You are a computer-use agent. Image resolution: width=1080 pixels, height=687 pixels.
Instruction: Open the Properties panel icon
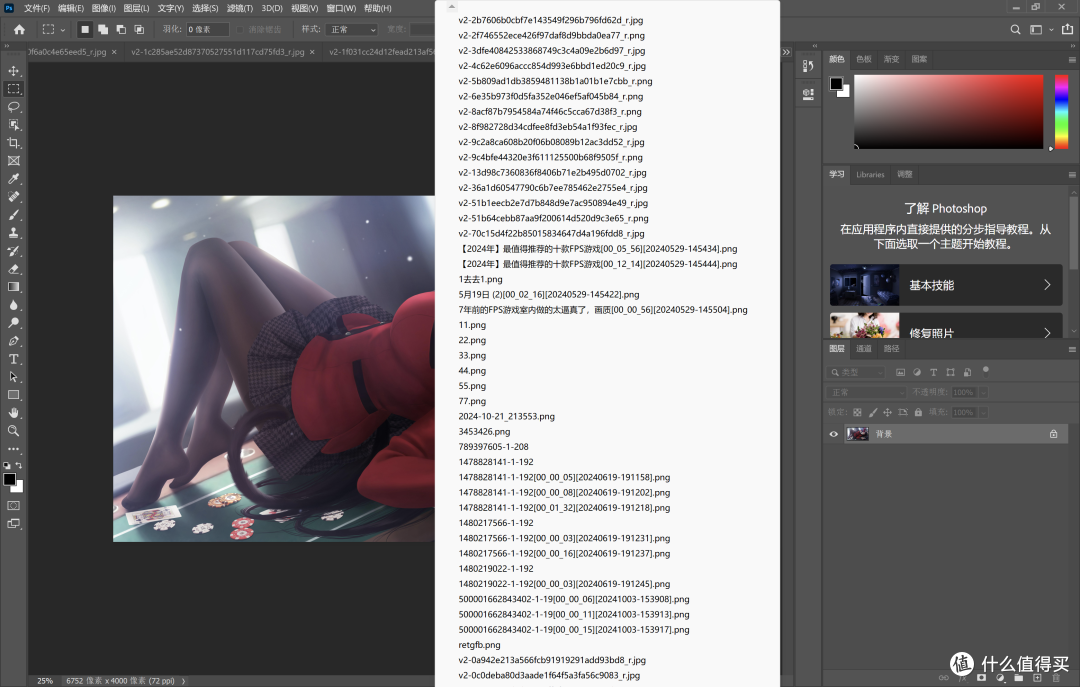coord(809,94)
